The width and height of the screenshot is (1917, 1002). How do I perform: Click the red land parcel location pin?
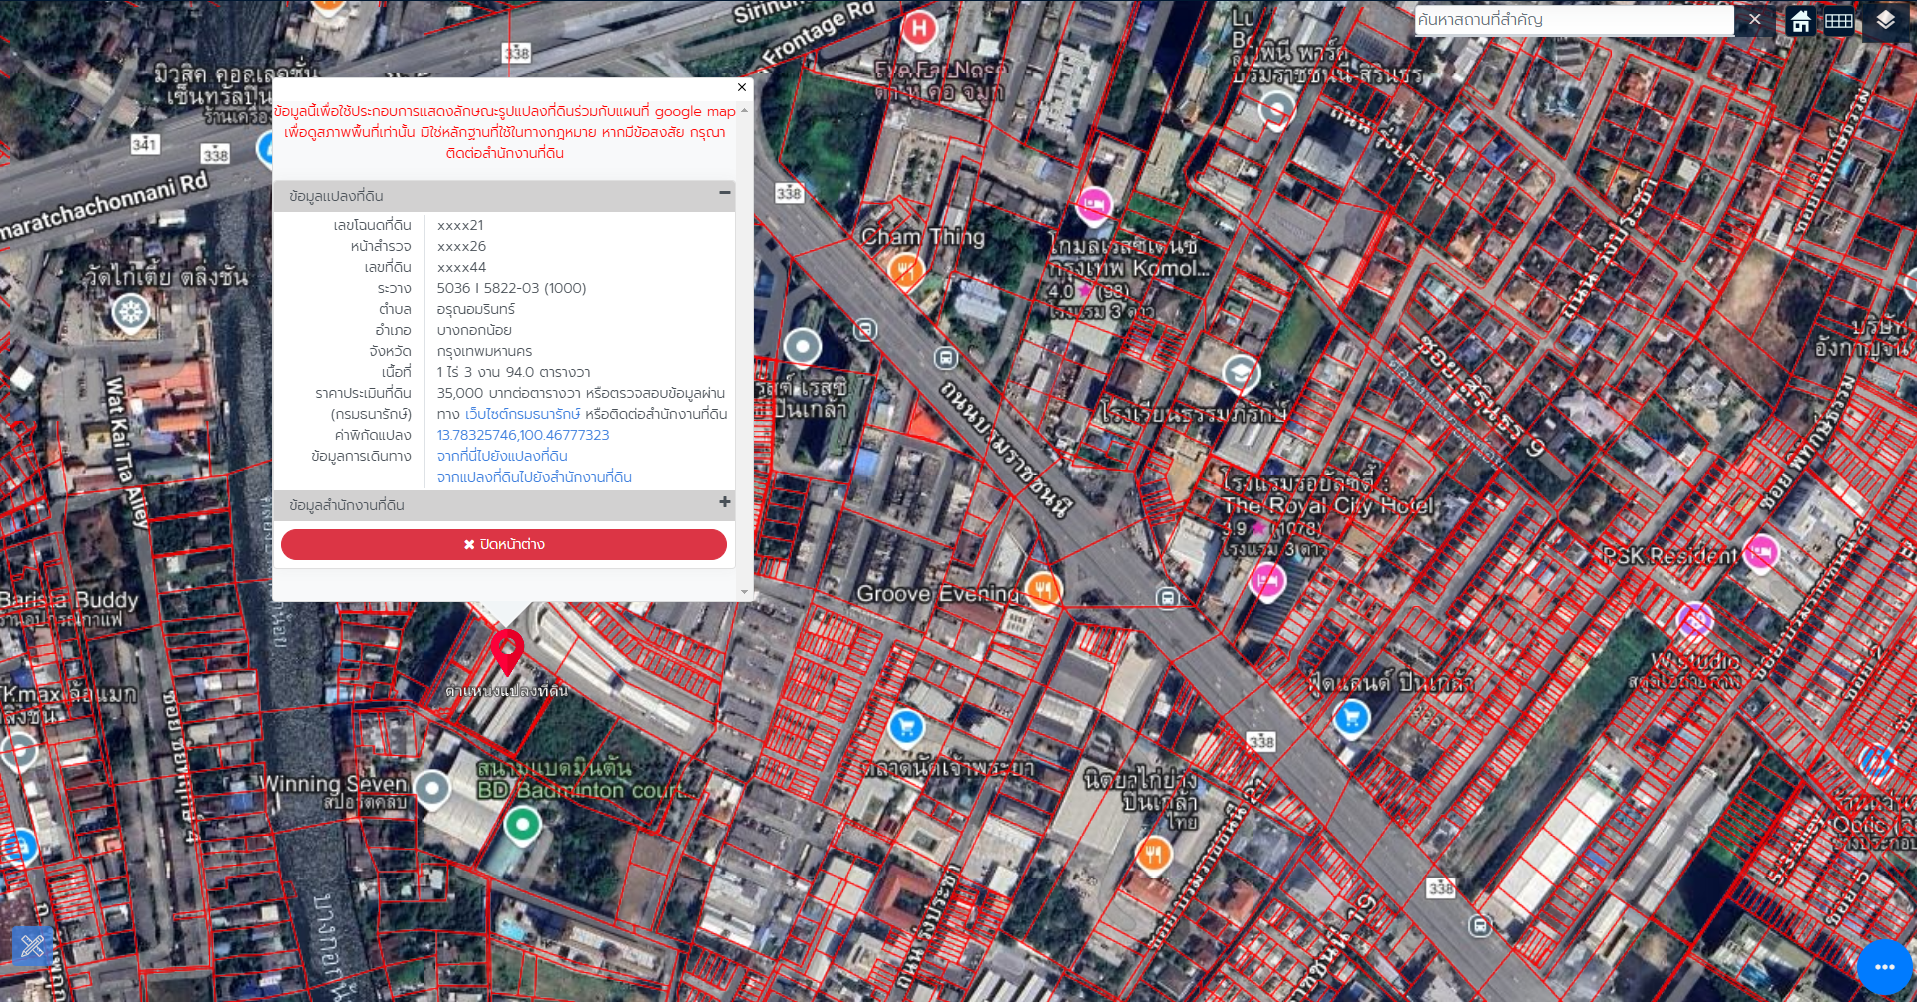tap(507, 652)
